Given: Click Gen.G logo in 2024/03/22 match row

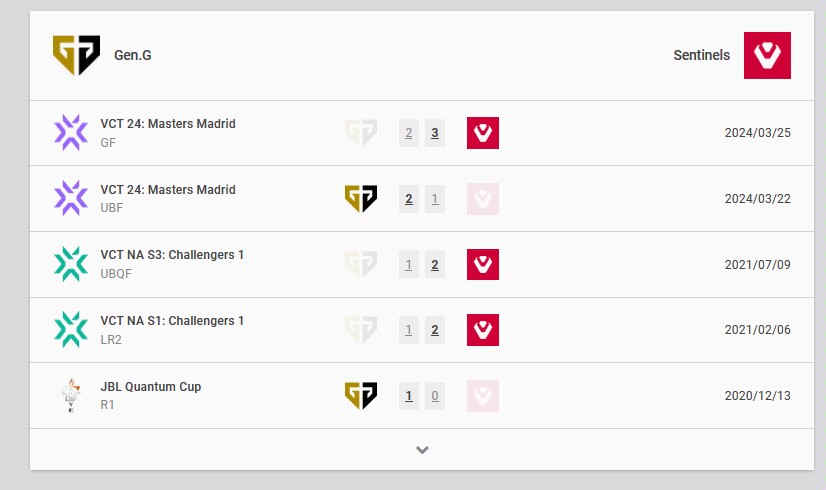Looking at the screenshot, I should pyautogui.click(x=361, y=199).
